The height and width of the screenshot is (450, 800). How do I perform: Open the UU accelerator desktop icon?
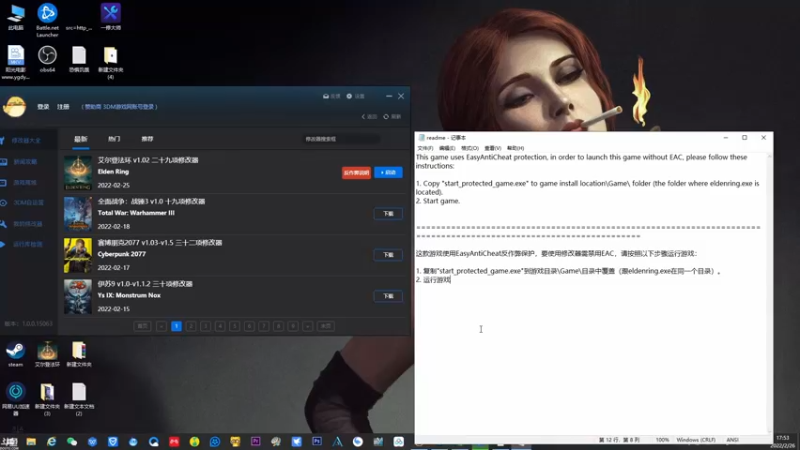(15, 399)
